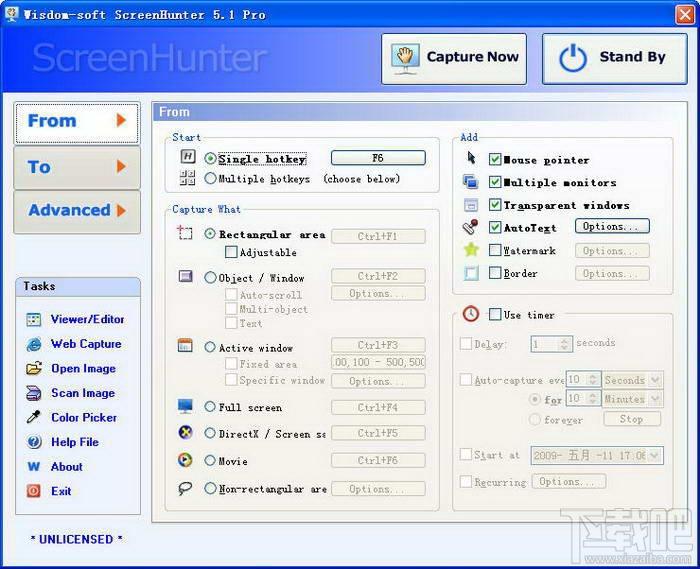Click the DirectX / Screen saver icon
The height and width of the screenshot is (569, 700).
185,432
